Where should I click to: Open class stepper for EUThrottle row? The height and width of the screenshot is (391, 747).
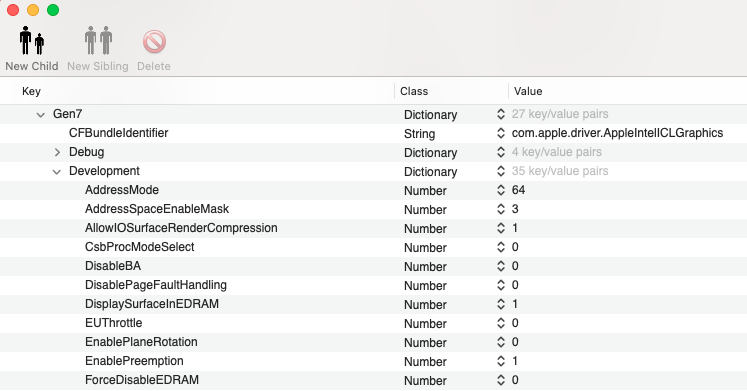(501, 323)
